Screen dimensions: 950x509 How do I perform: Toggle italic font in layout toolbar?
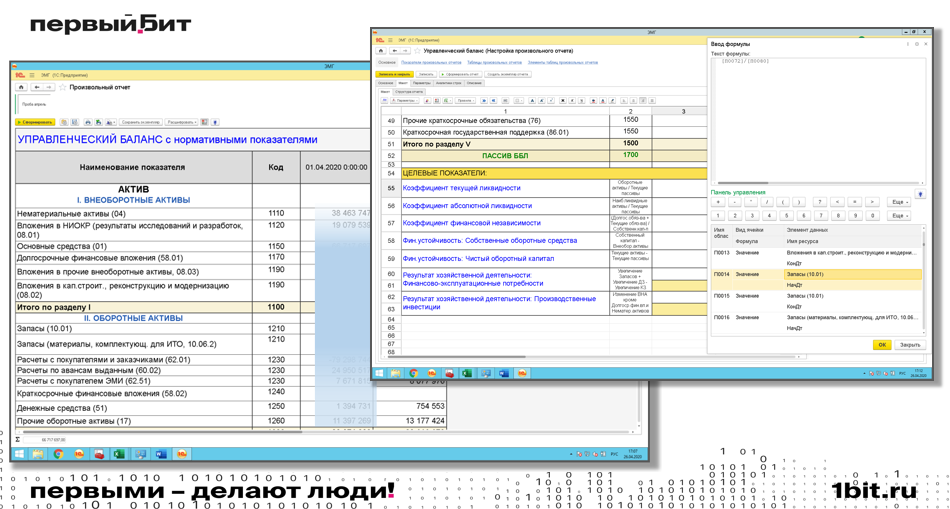pos(572,101)
